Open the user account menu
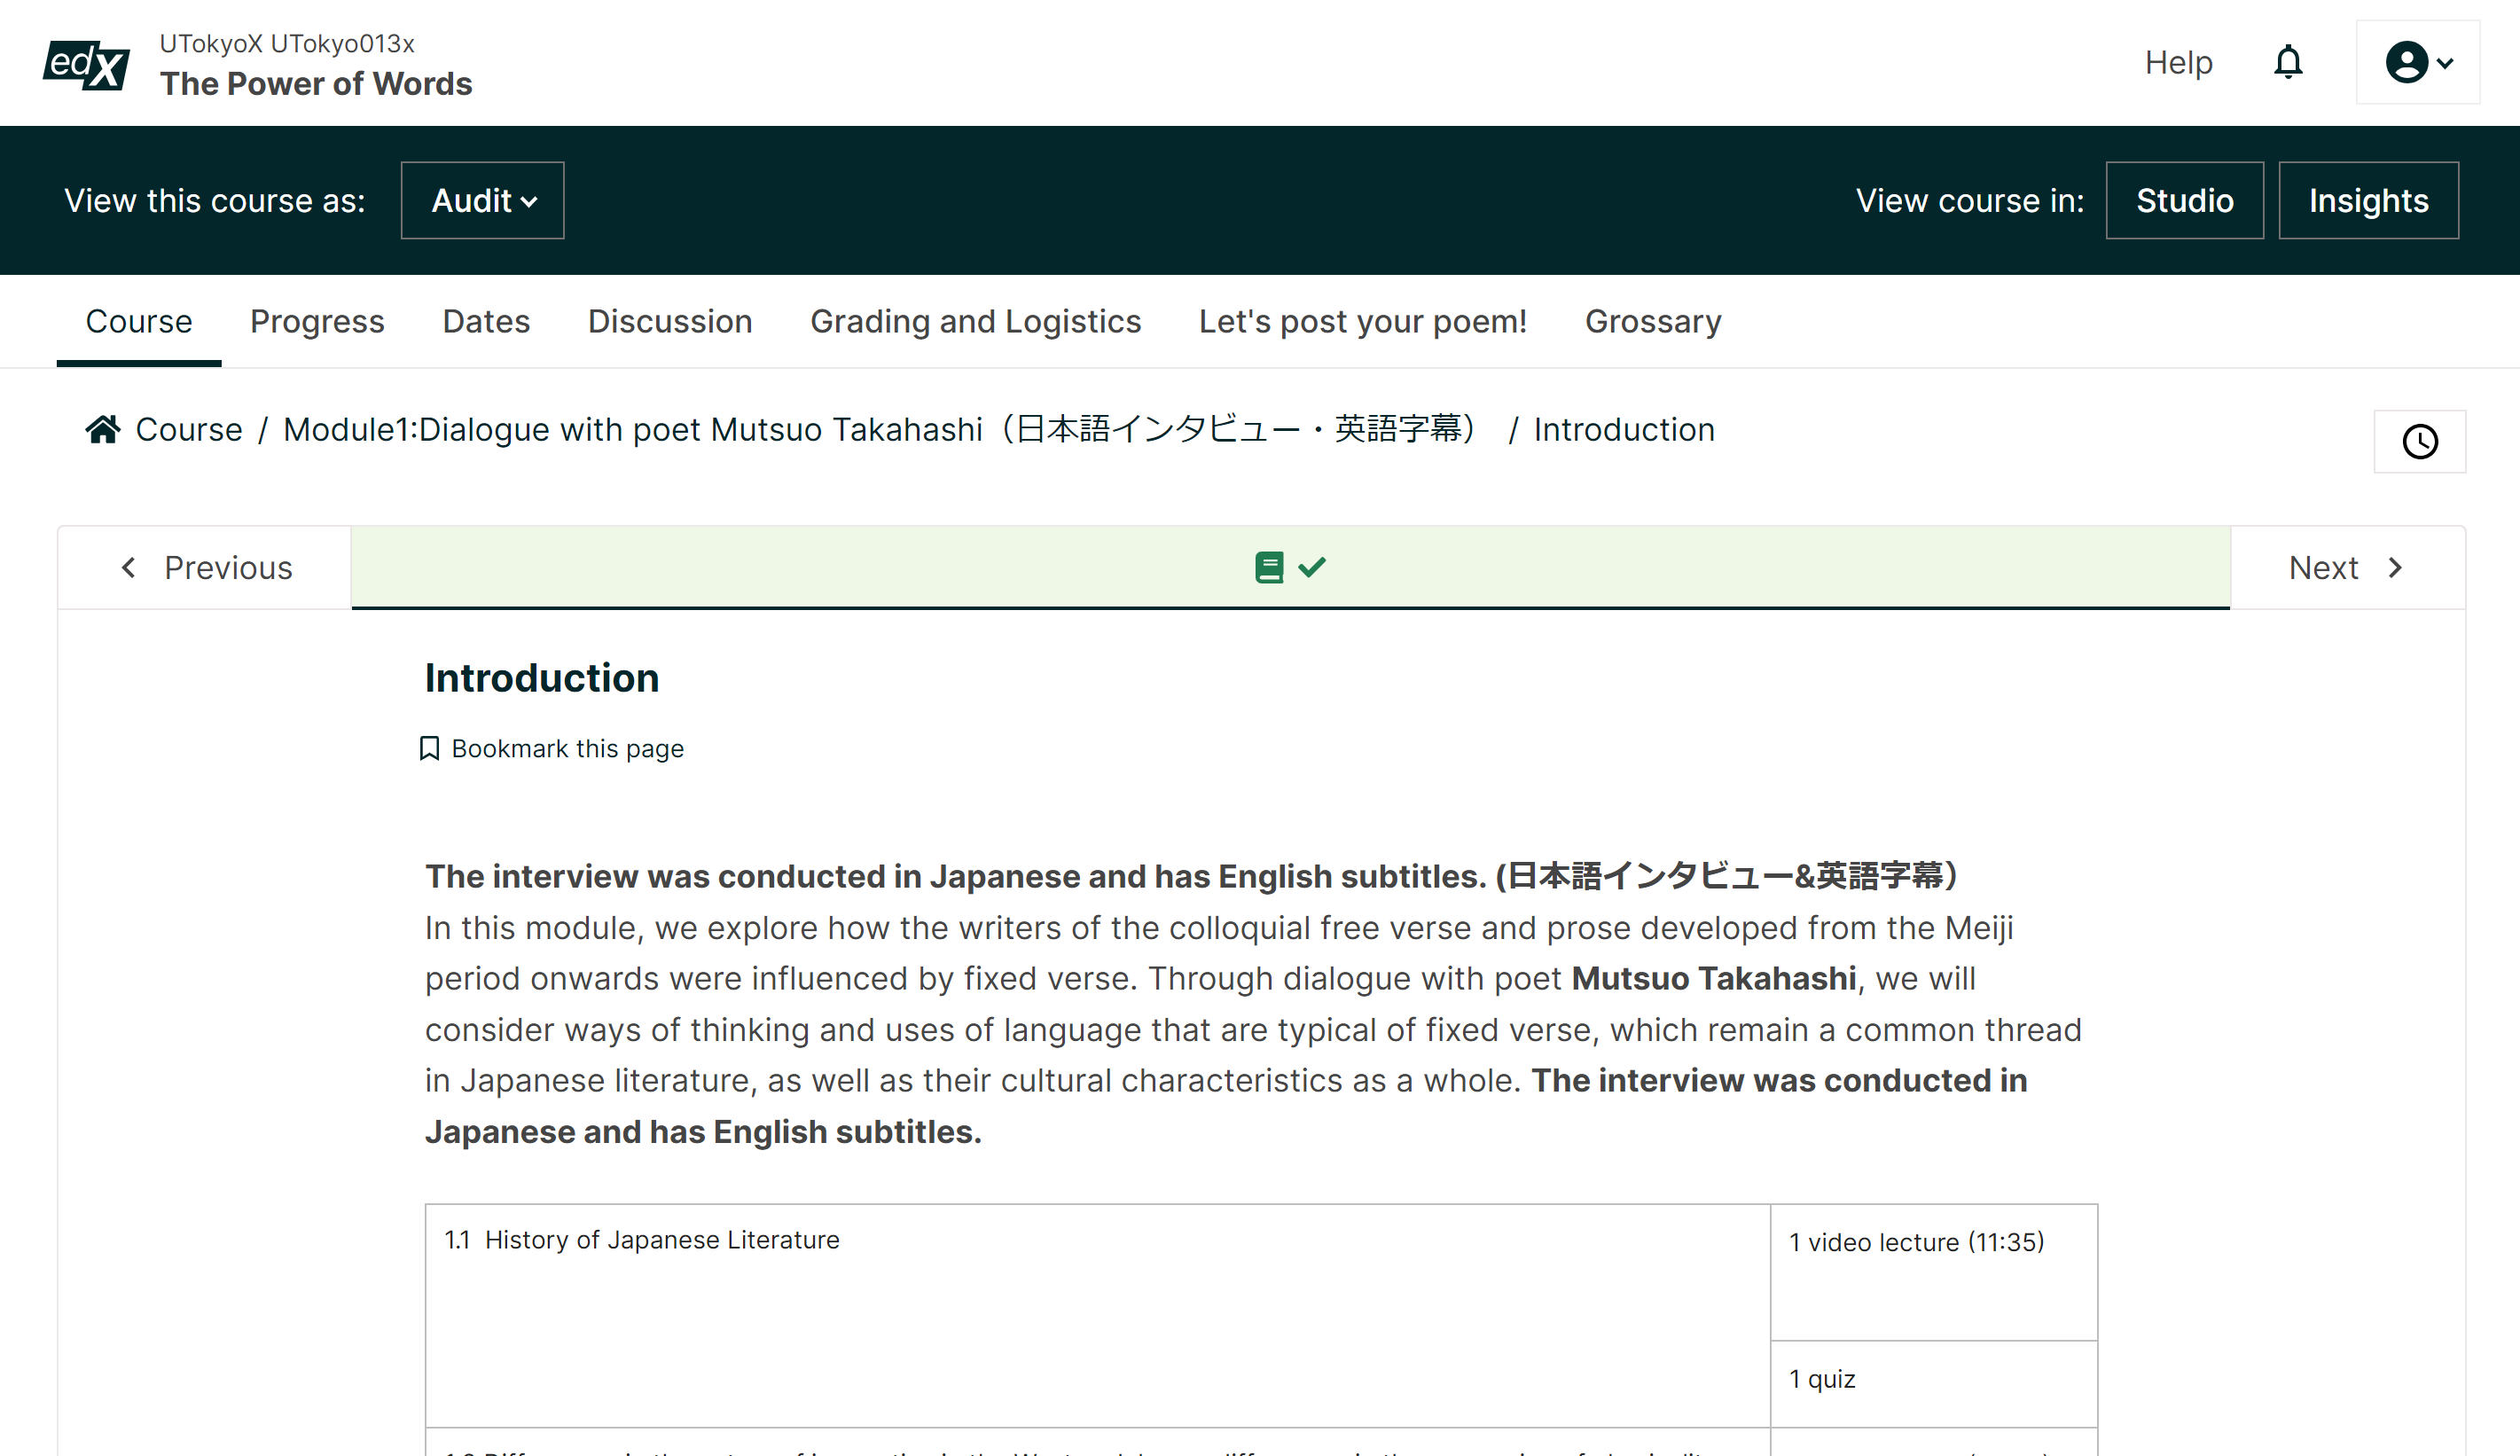Viewport: 2520px width, 1456px height. pos(2417,62)
